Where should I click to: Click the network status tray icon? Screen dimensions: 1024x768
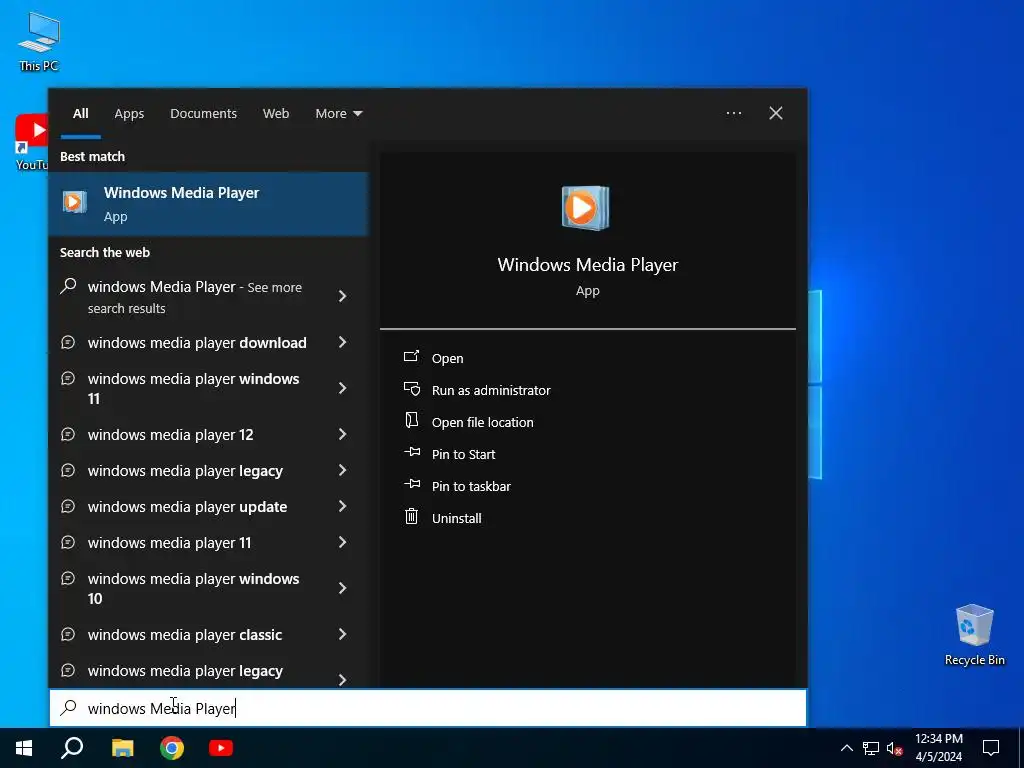(871, 748)
